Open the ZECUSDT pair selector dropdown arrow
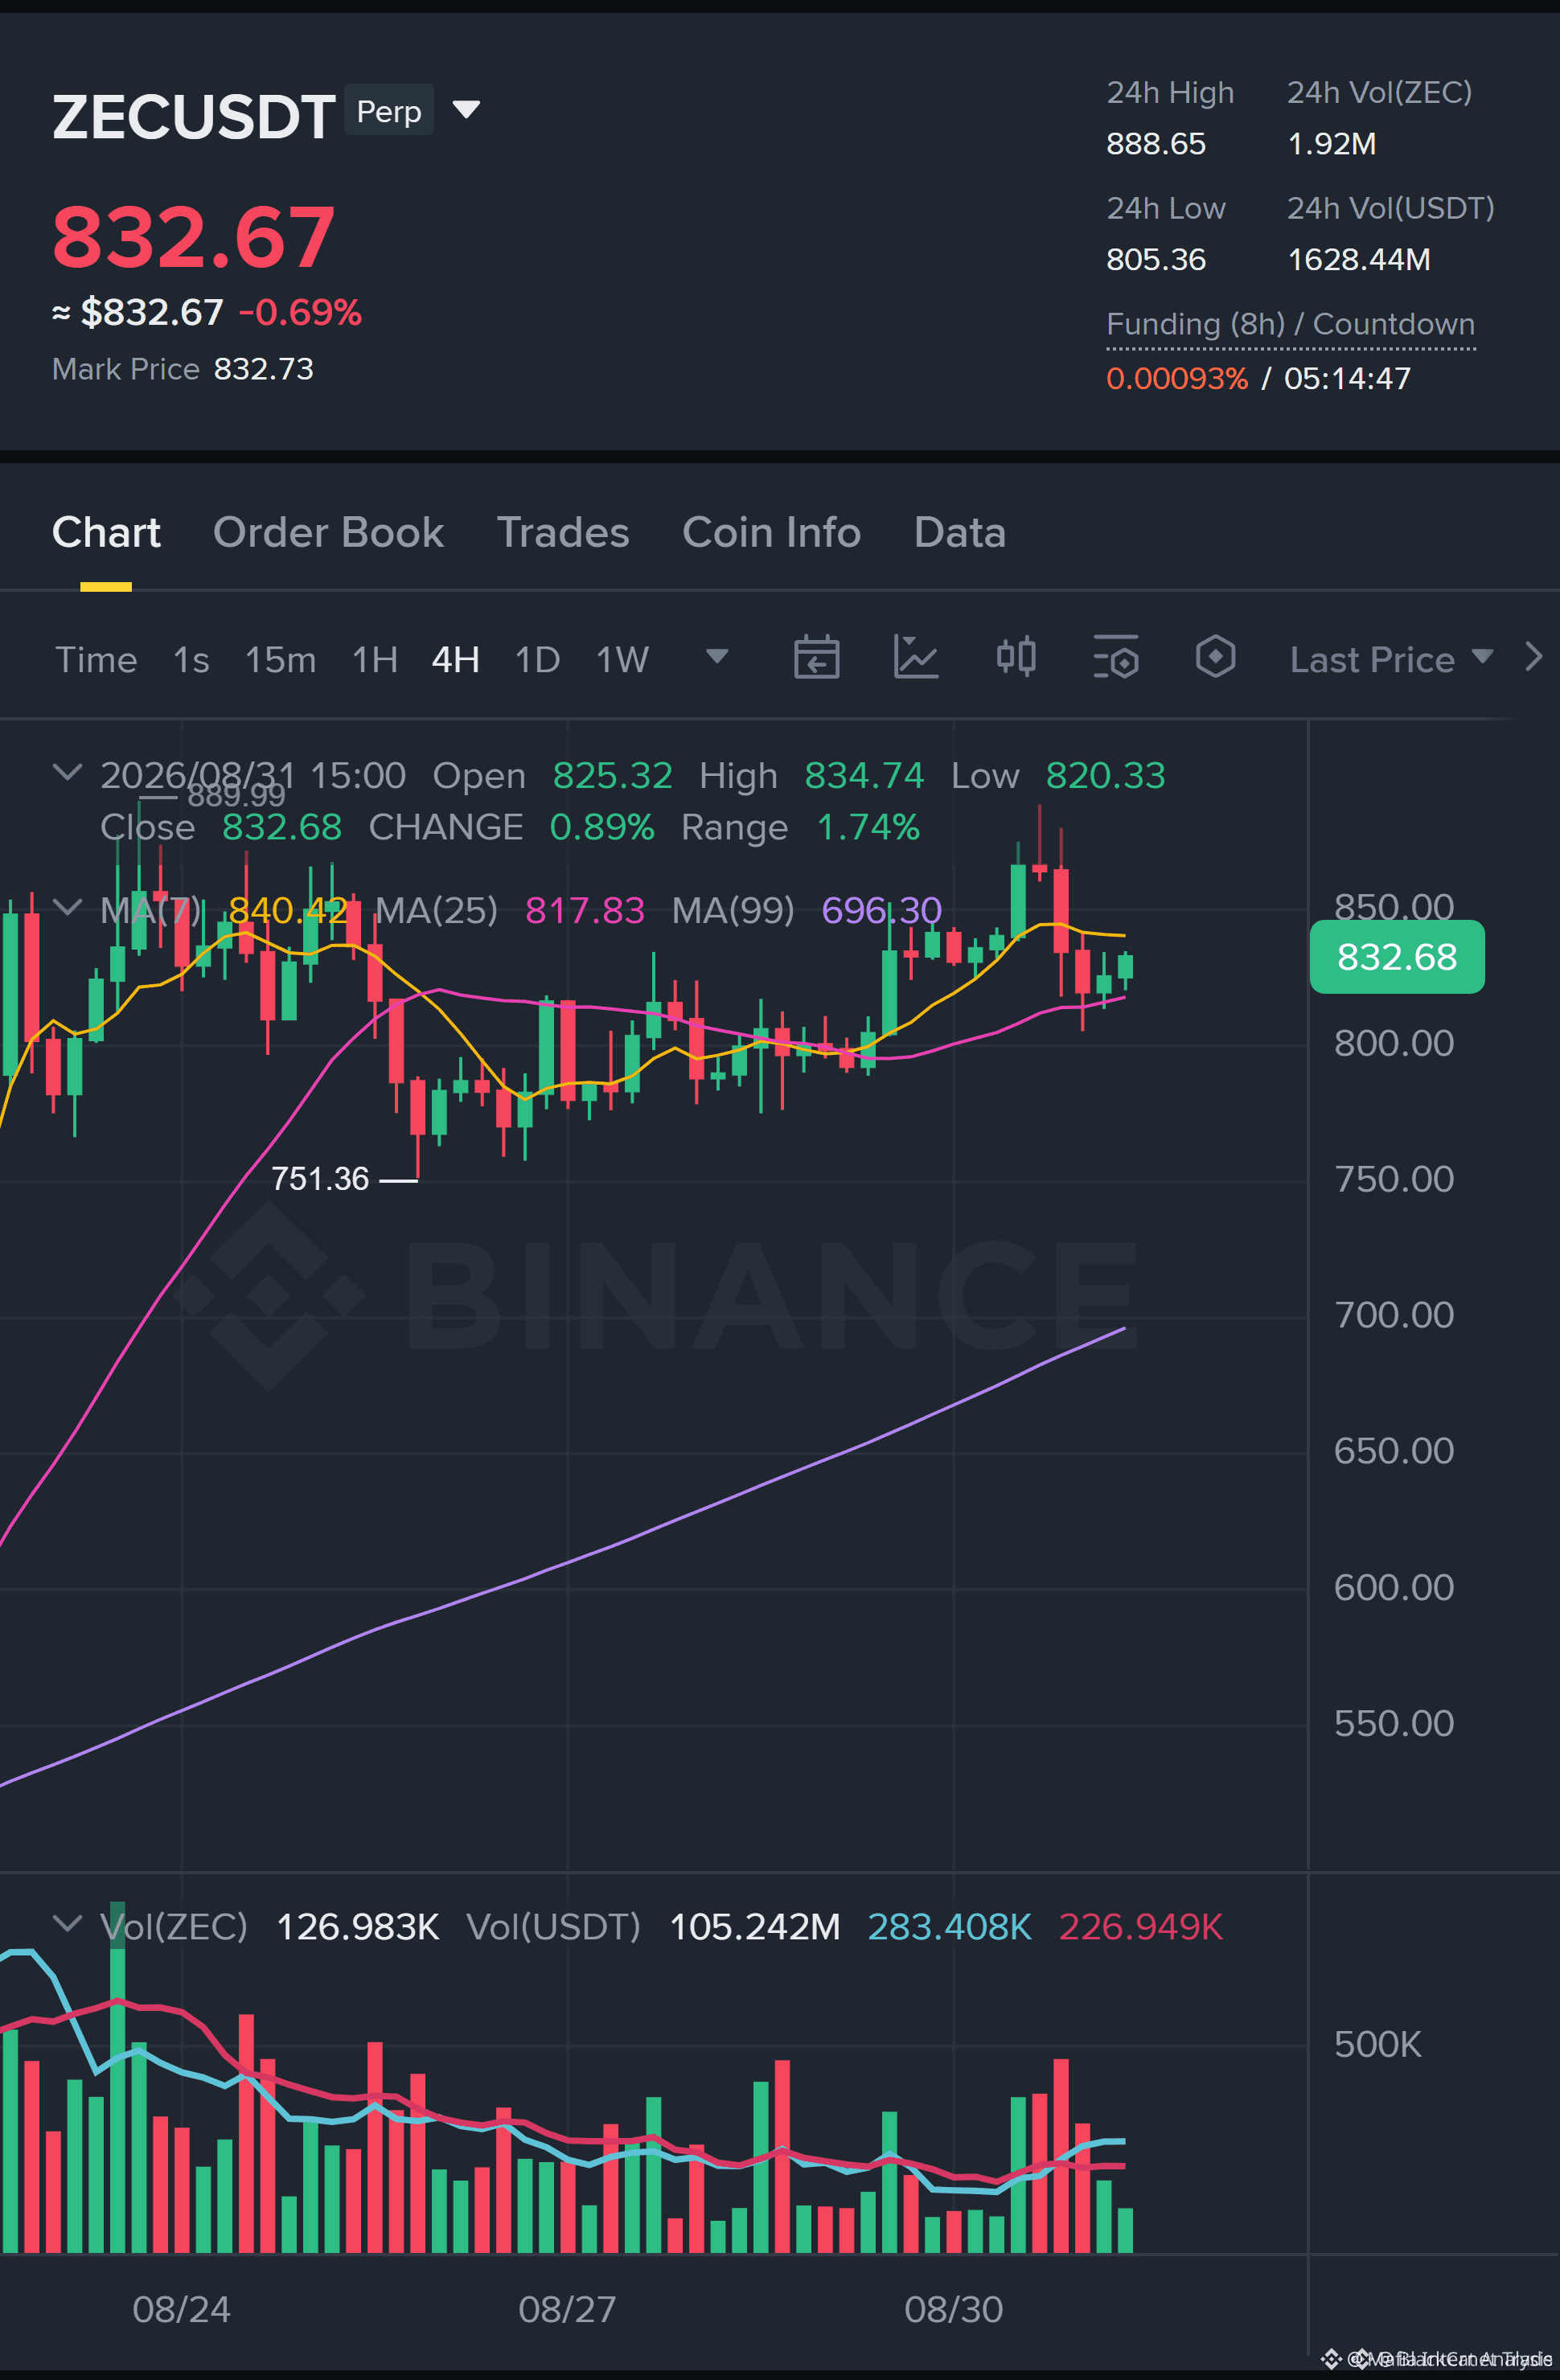This screenshot has height=2380, width=1560. tap(466, 109)
